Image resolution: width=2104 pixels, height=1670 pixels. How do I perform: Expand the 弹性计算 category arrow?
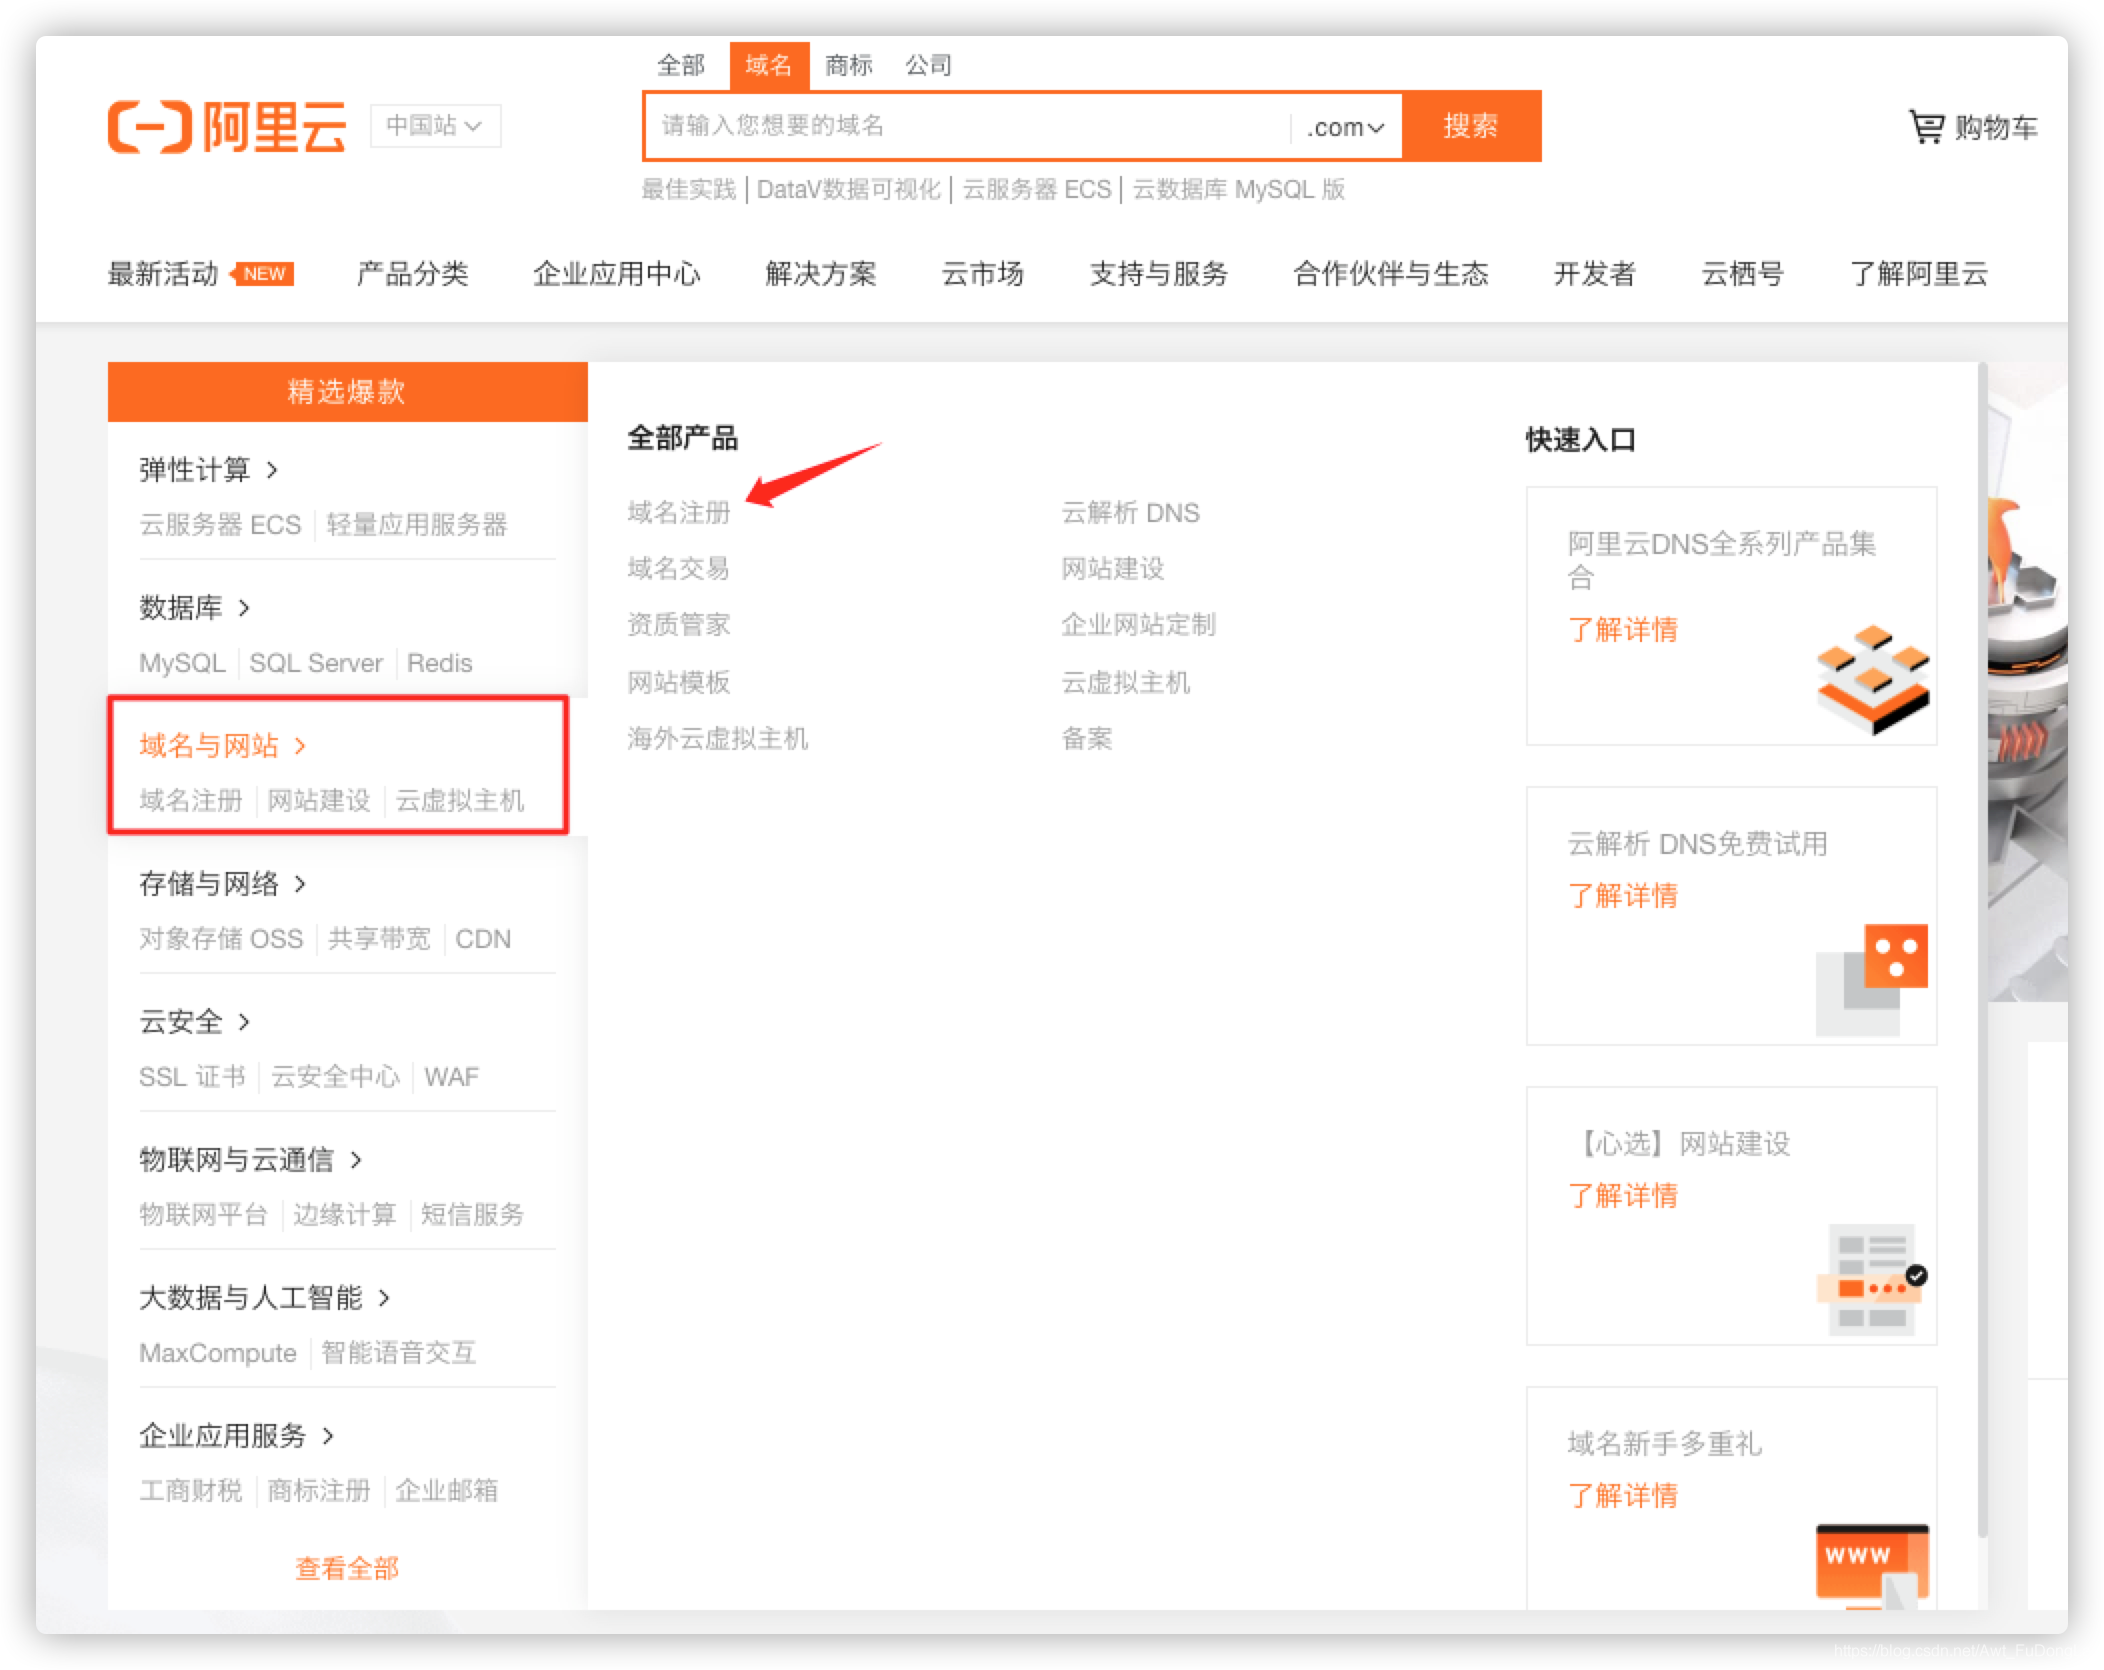272,470
